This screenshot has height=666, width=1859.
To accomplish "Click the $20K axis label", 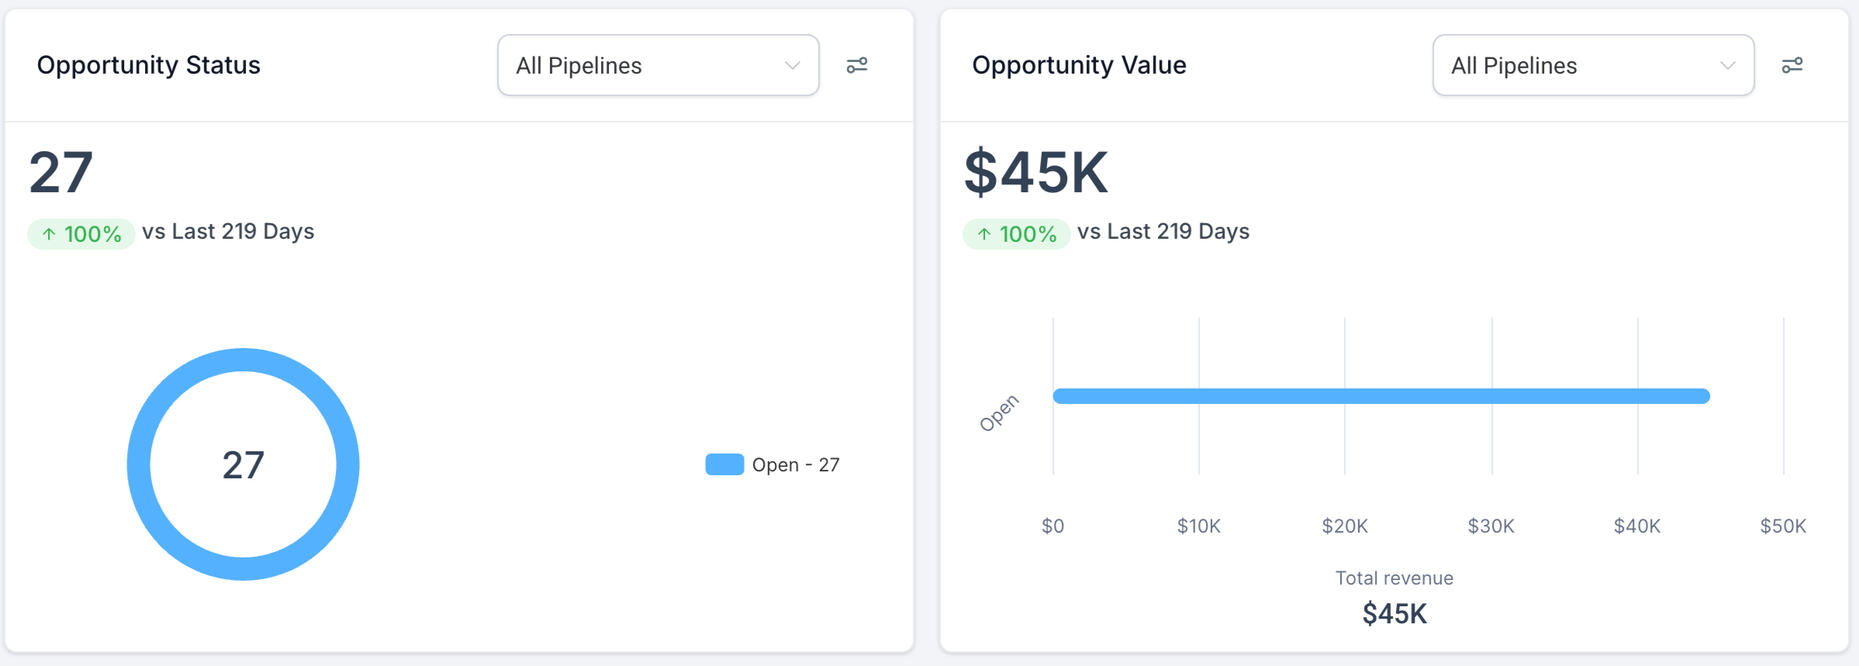I will pos(1344,526).
